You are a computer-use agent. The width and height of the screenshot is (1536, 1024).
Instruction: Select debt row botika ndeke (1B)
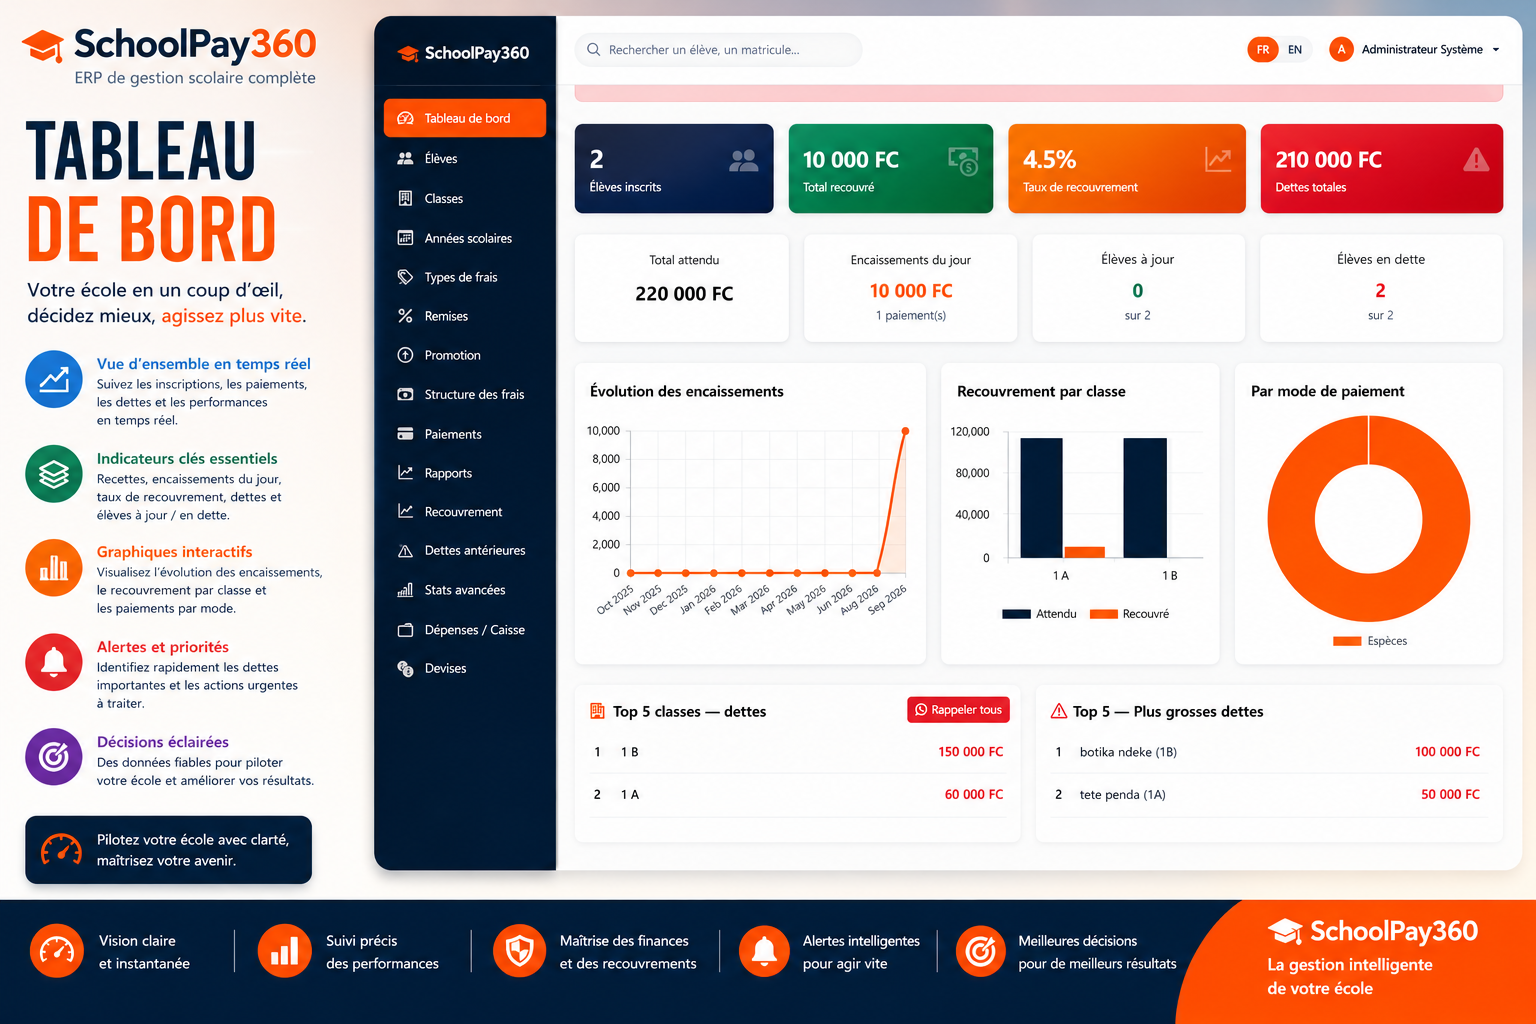click(x=1268, y=752)
